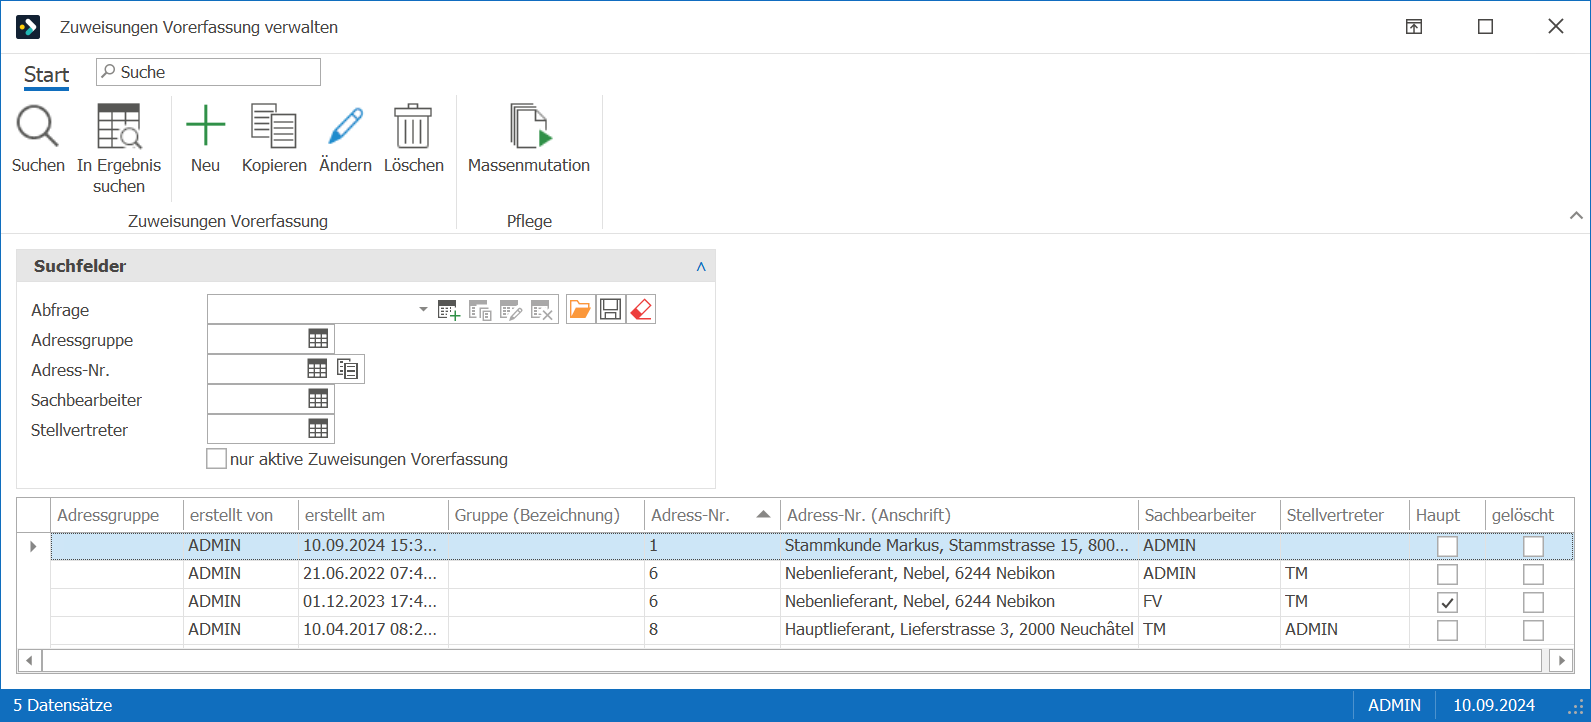Switch to the Start ribbon tab
This screenshot has height=722, width=1591.
(x=47, y=75)
